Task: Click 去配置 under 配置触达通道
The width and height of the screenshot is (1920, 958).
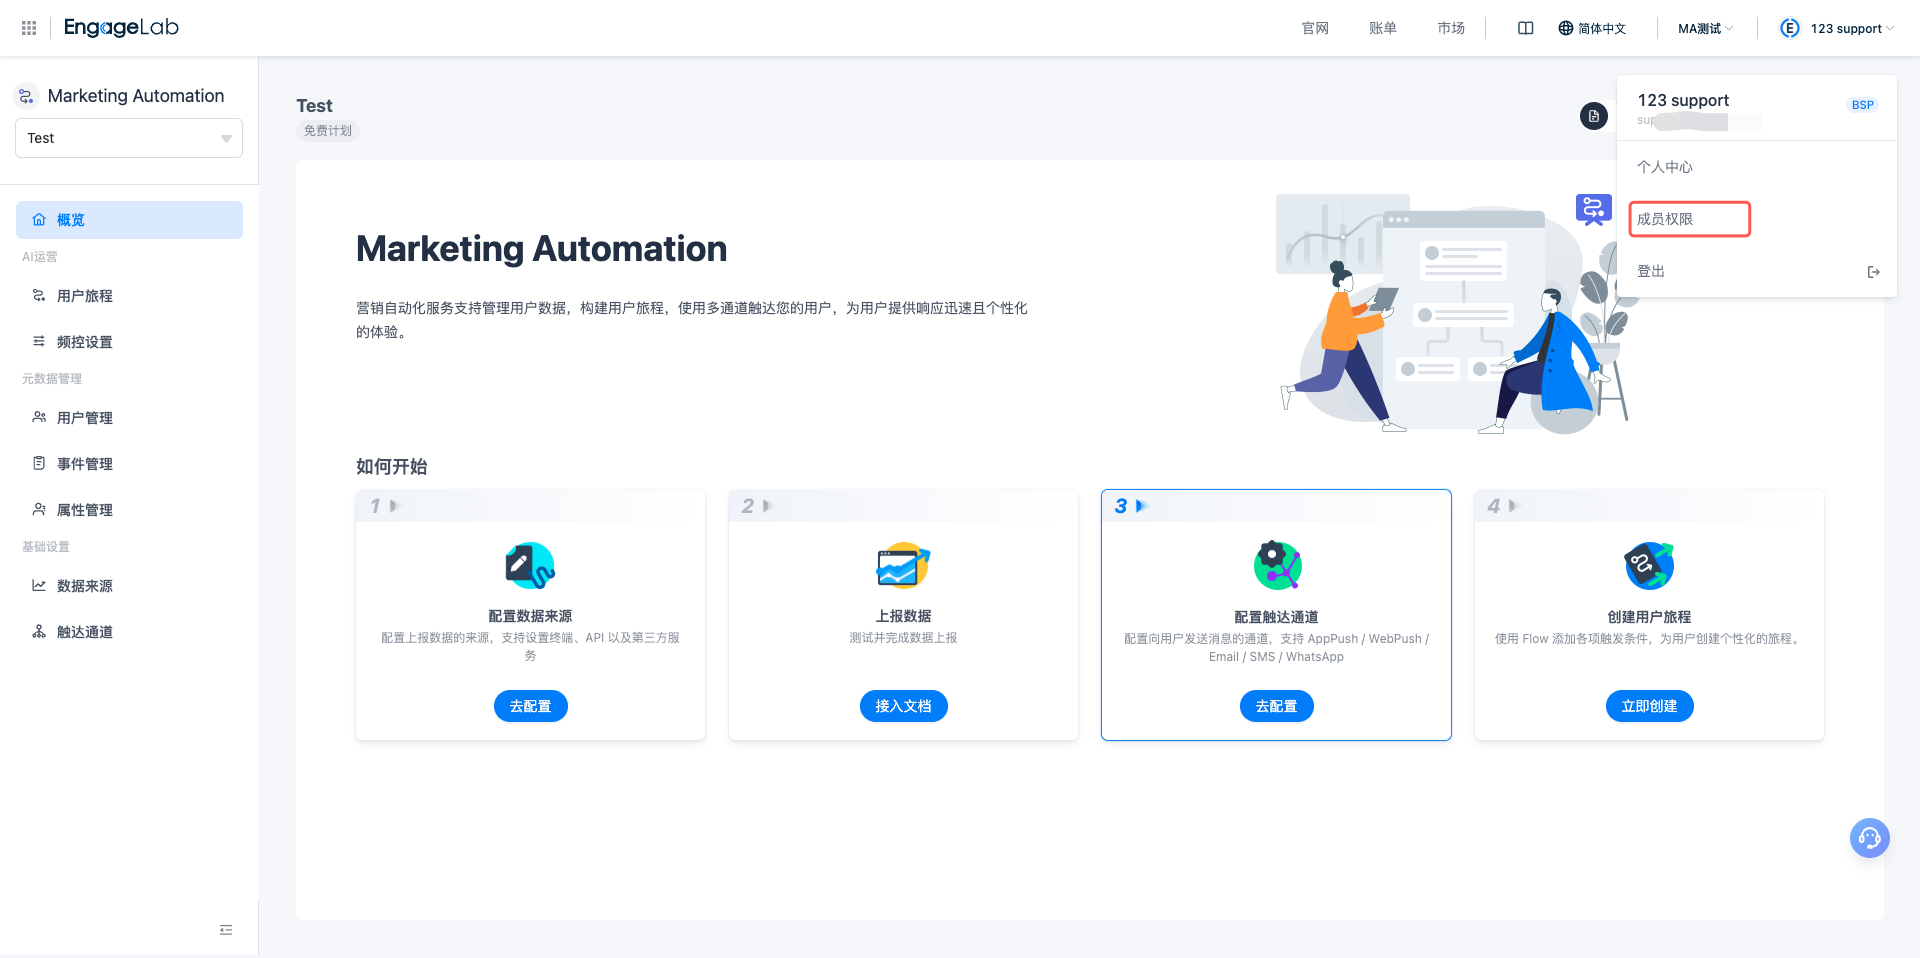Action: click(x=1277, y=706)
